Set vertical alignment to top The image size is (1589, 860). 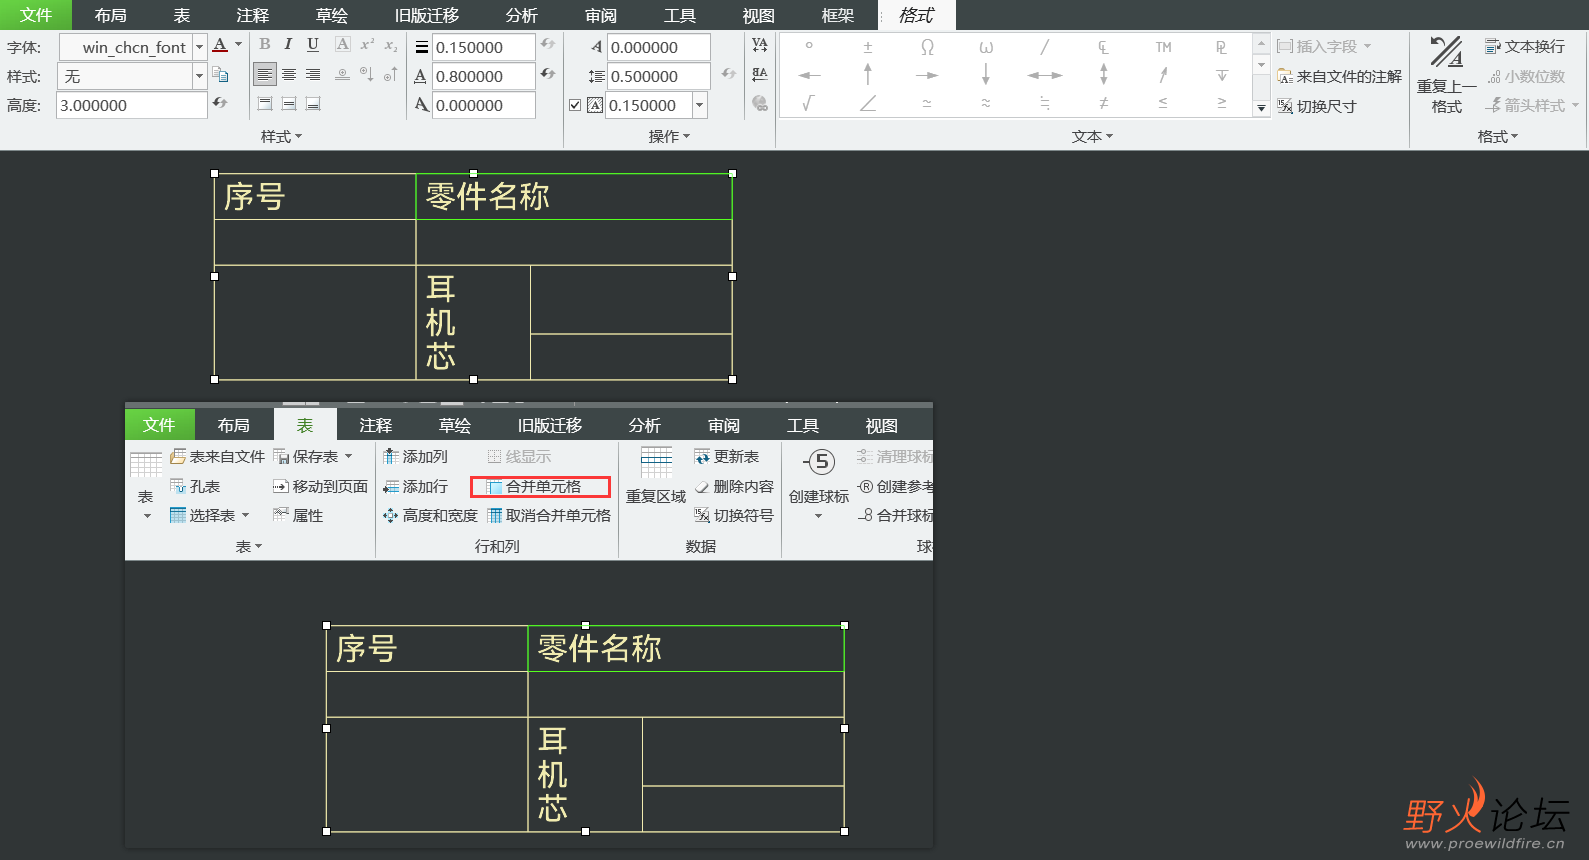tap(265, 104)
